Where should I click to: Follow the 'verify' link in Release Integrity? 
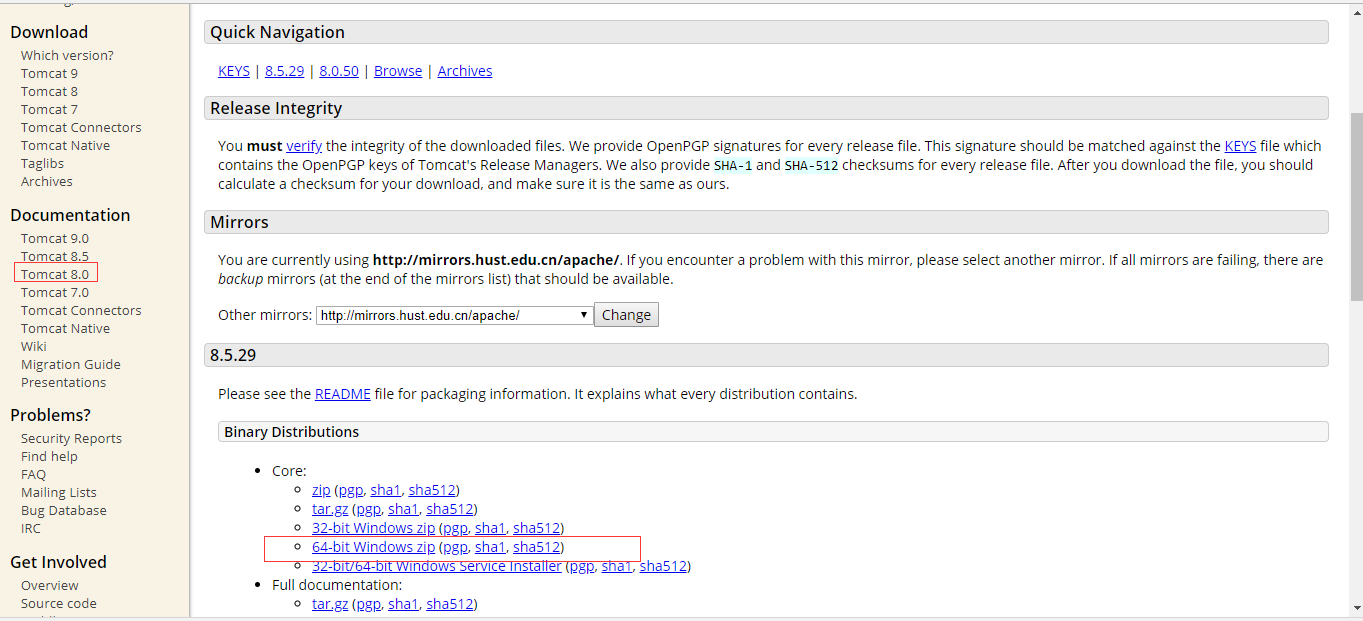304,146
